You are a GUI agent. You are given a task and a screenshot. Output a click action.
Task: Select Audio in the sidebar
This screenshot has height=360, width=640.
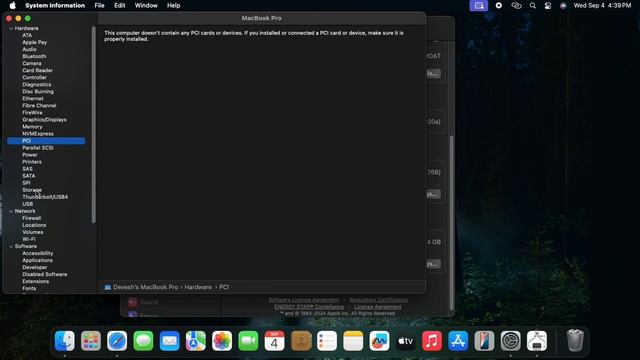[29, 49]
